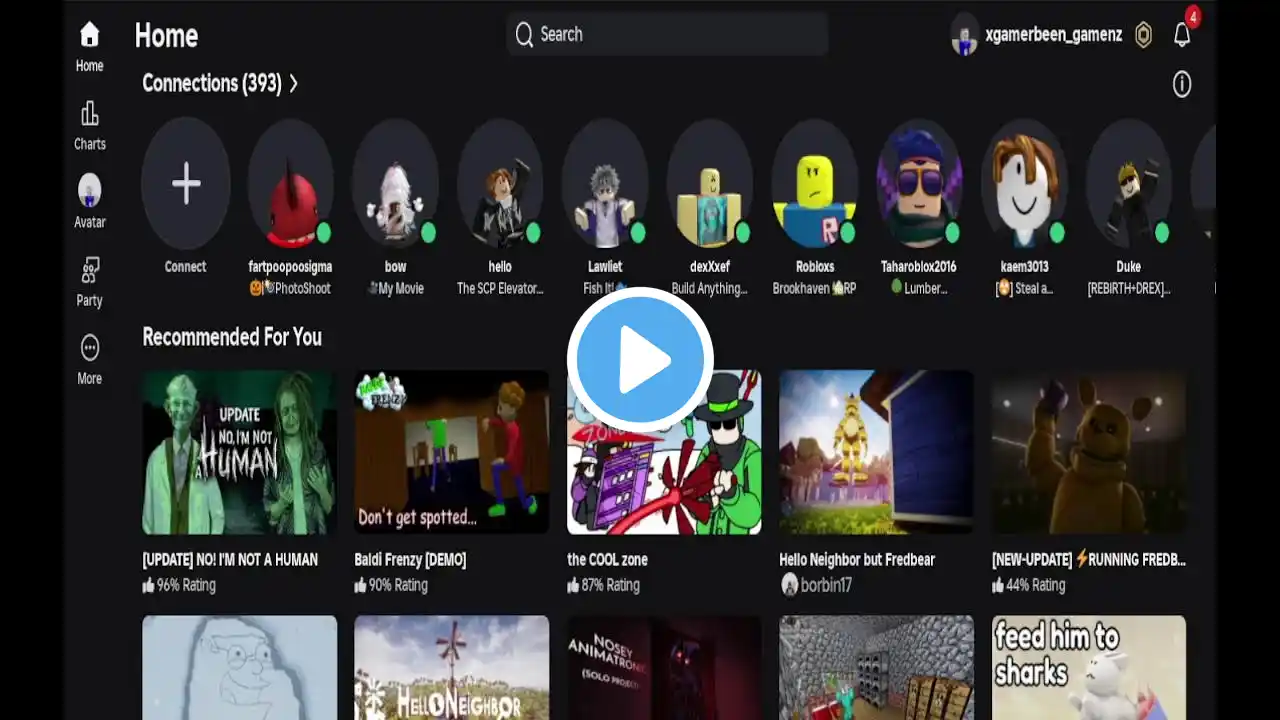The width and height of the screenshot is (1280, 720).
Task: Open the RUNNING FREDB... game thumbnail
Action: pos(1089,452)
